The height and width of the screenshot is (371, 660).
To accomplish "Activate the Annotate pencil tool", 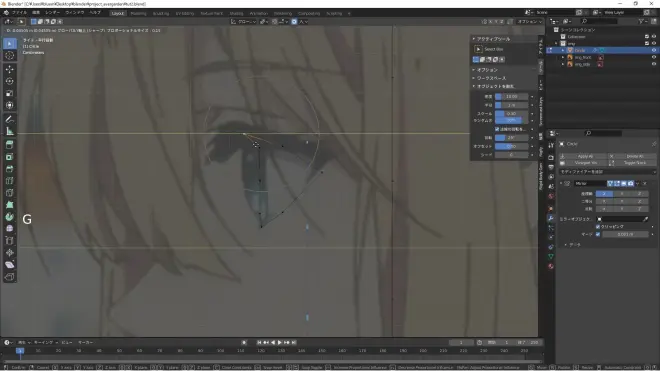I will 10,120.
